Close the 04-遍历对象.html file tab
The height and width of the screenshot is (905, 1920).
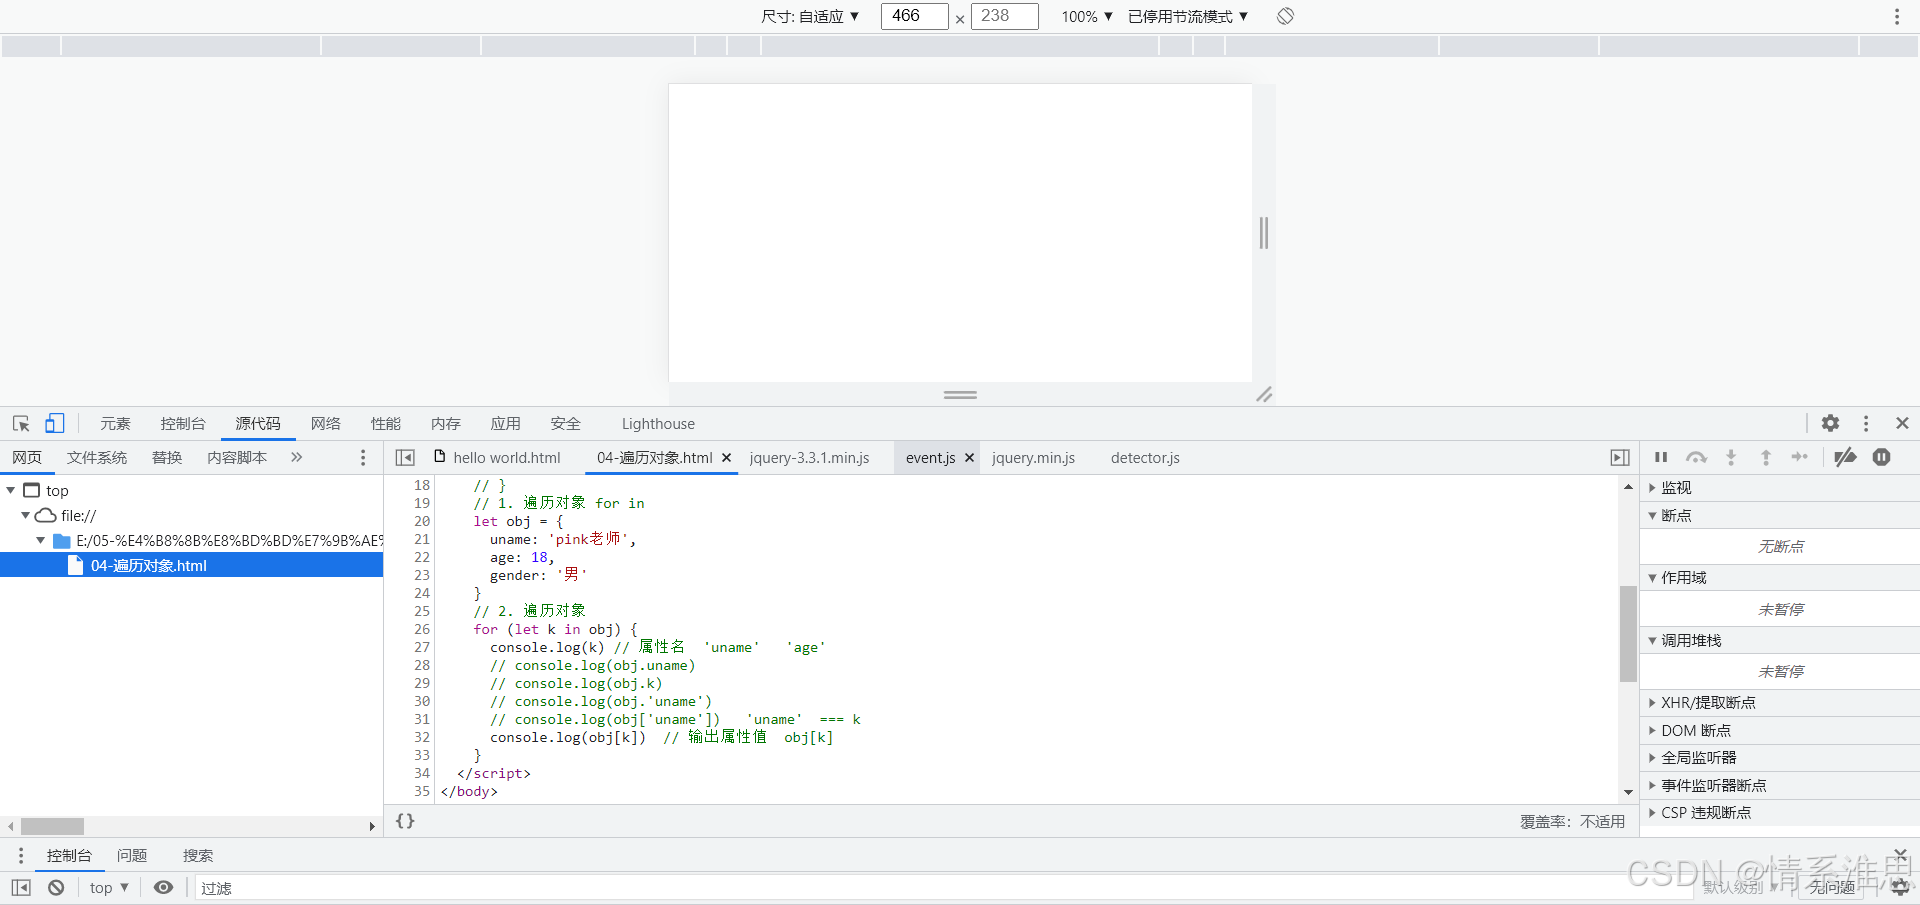[x=727, y=458]
